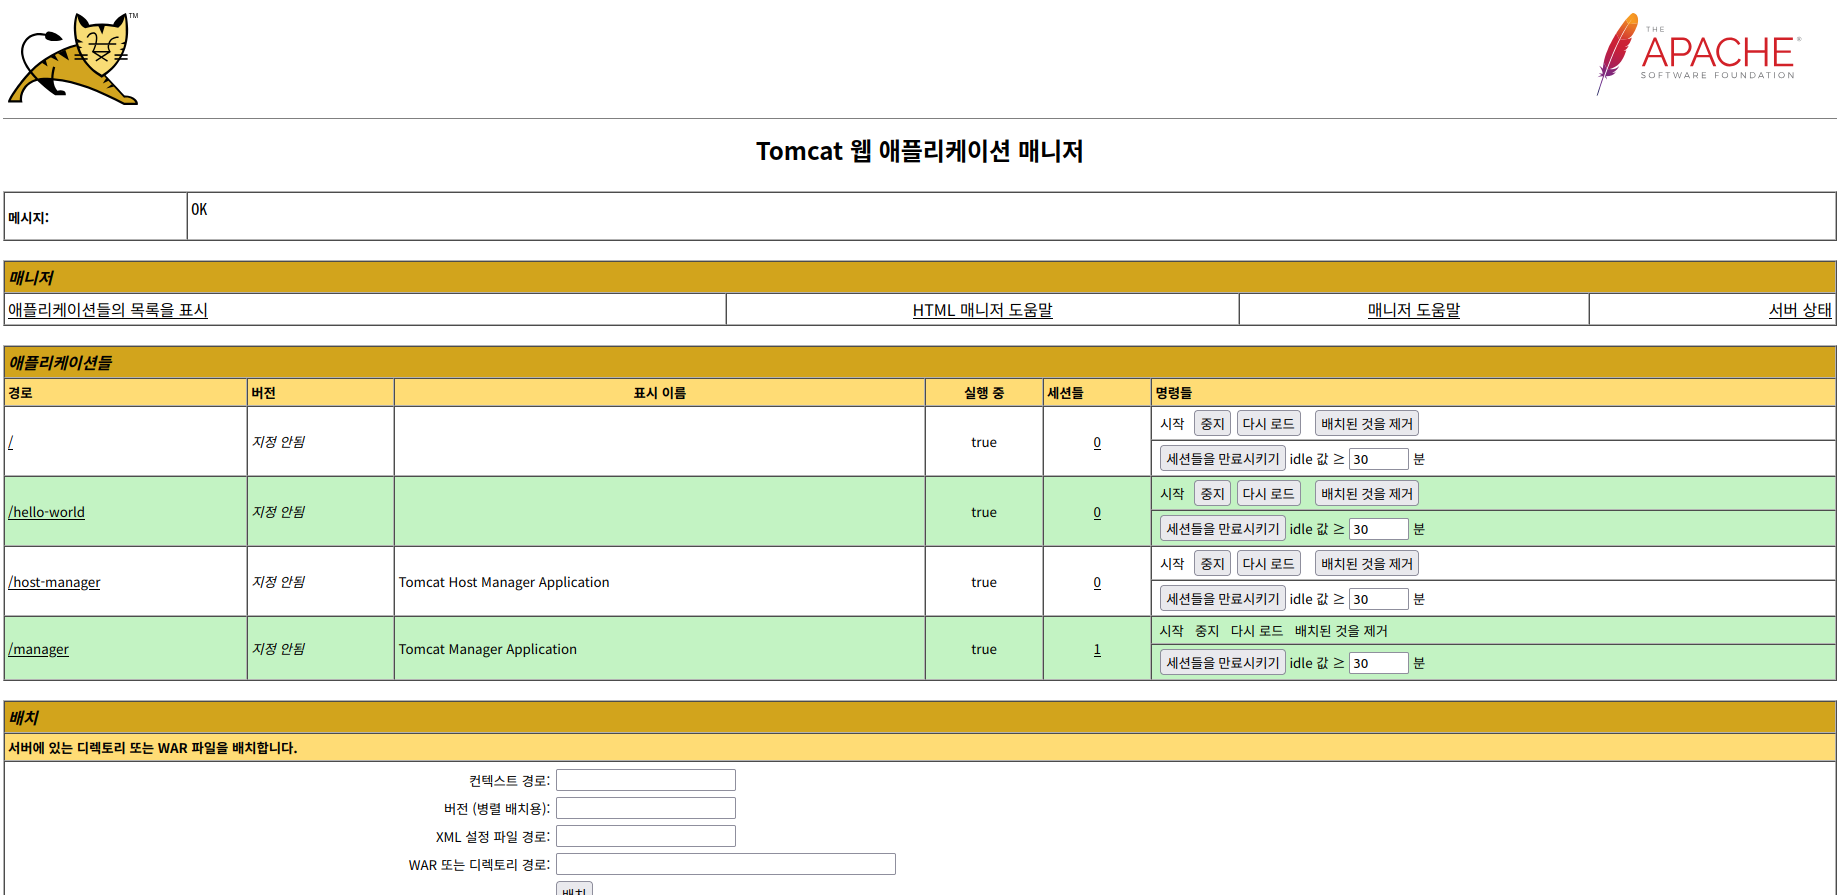
Task: Click the Apache Software Foundation logo
Action: click(x=1698, y=54)
